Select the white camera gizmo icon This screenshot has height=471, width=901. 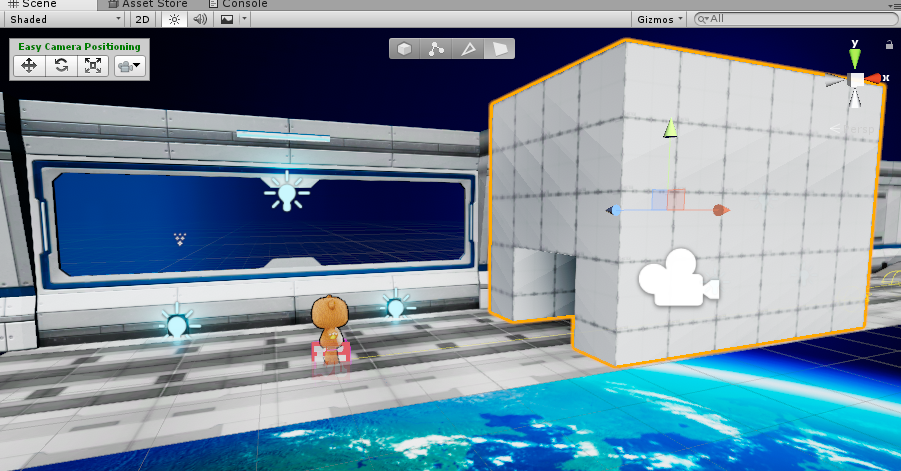pos(678,277)
